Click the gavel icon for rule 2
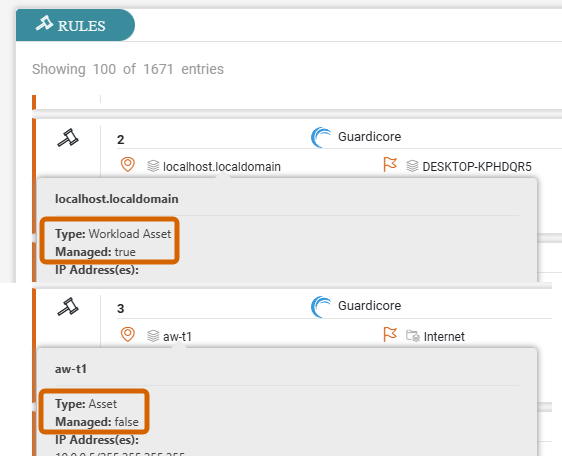The image size is (562, 456). coord(68,138)
